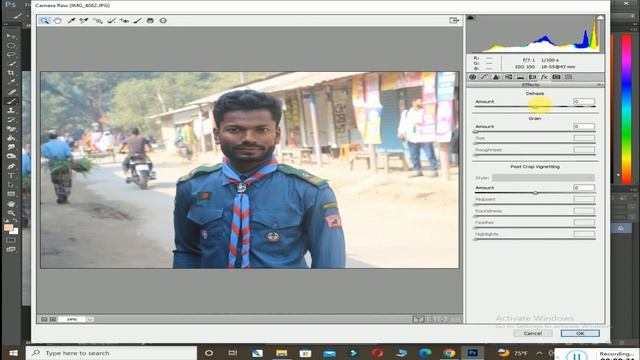The height and width of the screenshot is (360, 640).
Task: Open Google Chrome from the taskbar
Action: [x=449, y=353]
